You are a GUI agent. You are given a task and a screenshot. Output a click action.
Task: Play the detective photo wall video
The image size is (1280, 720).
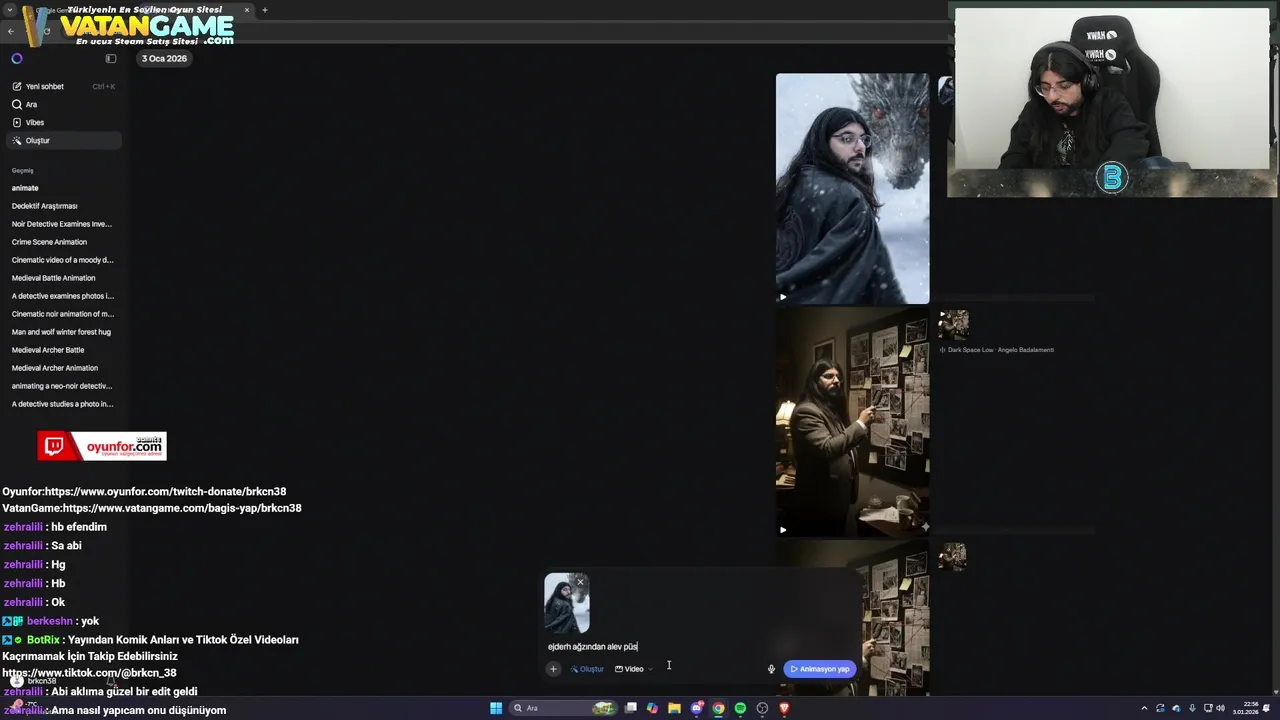click(783, 530)
